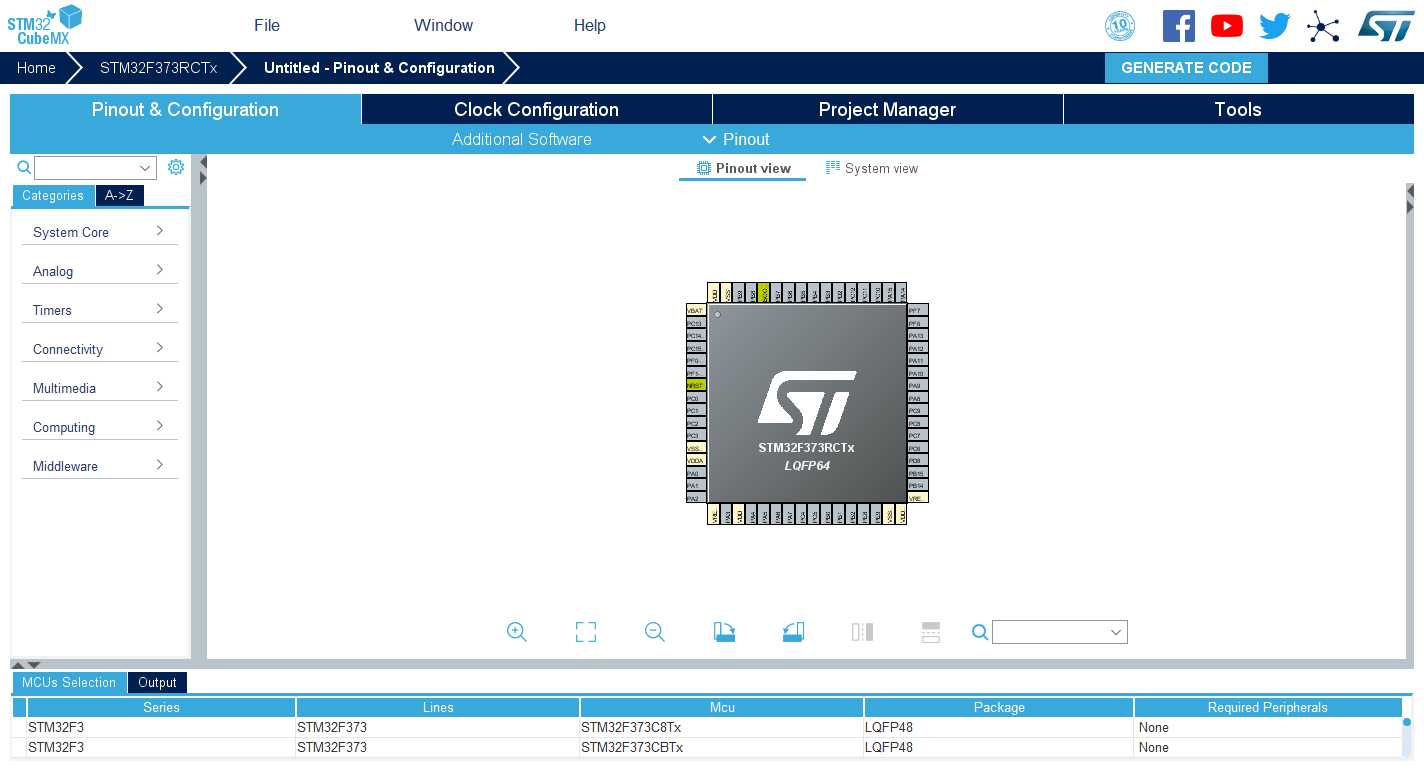Click the ST community network icon
This screenshot has width=1424, height=771.
(1323, 27)
